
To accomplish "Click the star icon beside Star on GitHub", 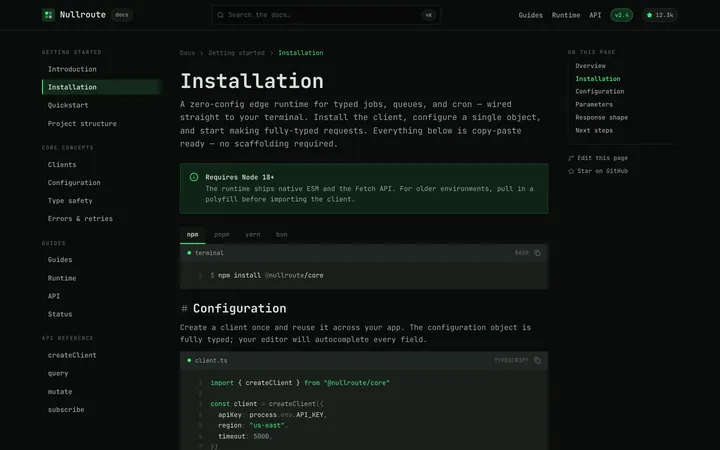I will 571,171.
